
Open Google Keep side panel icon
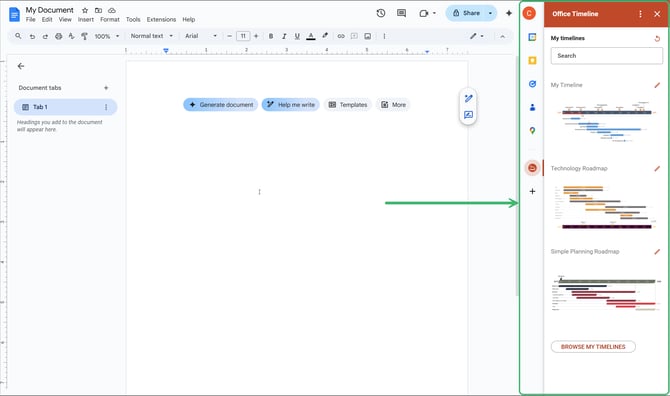(532, 61)
